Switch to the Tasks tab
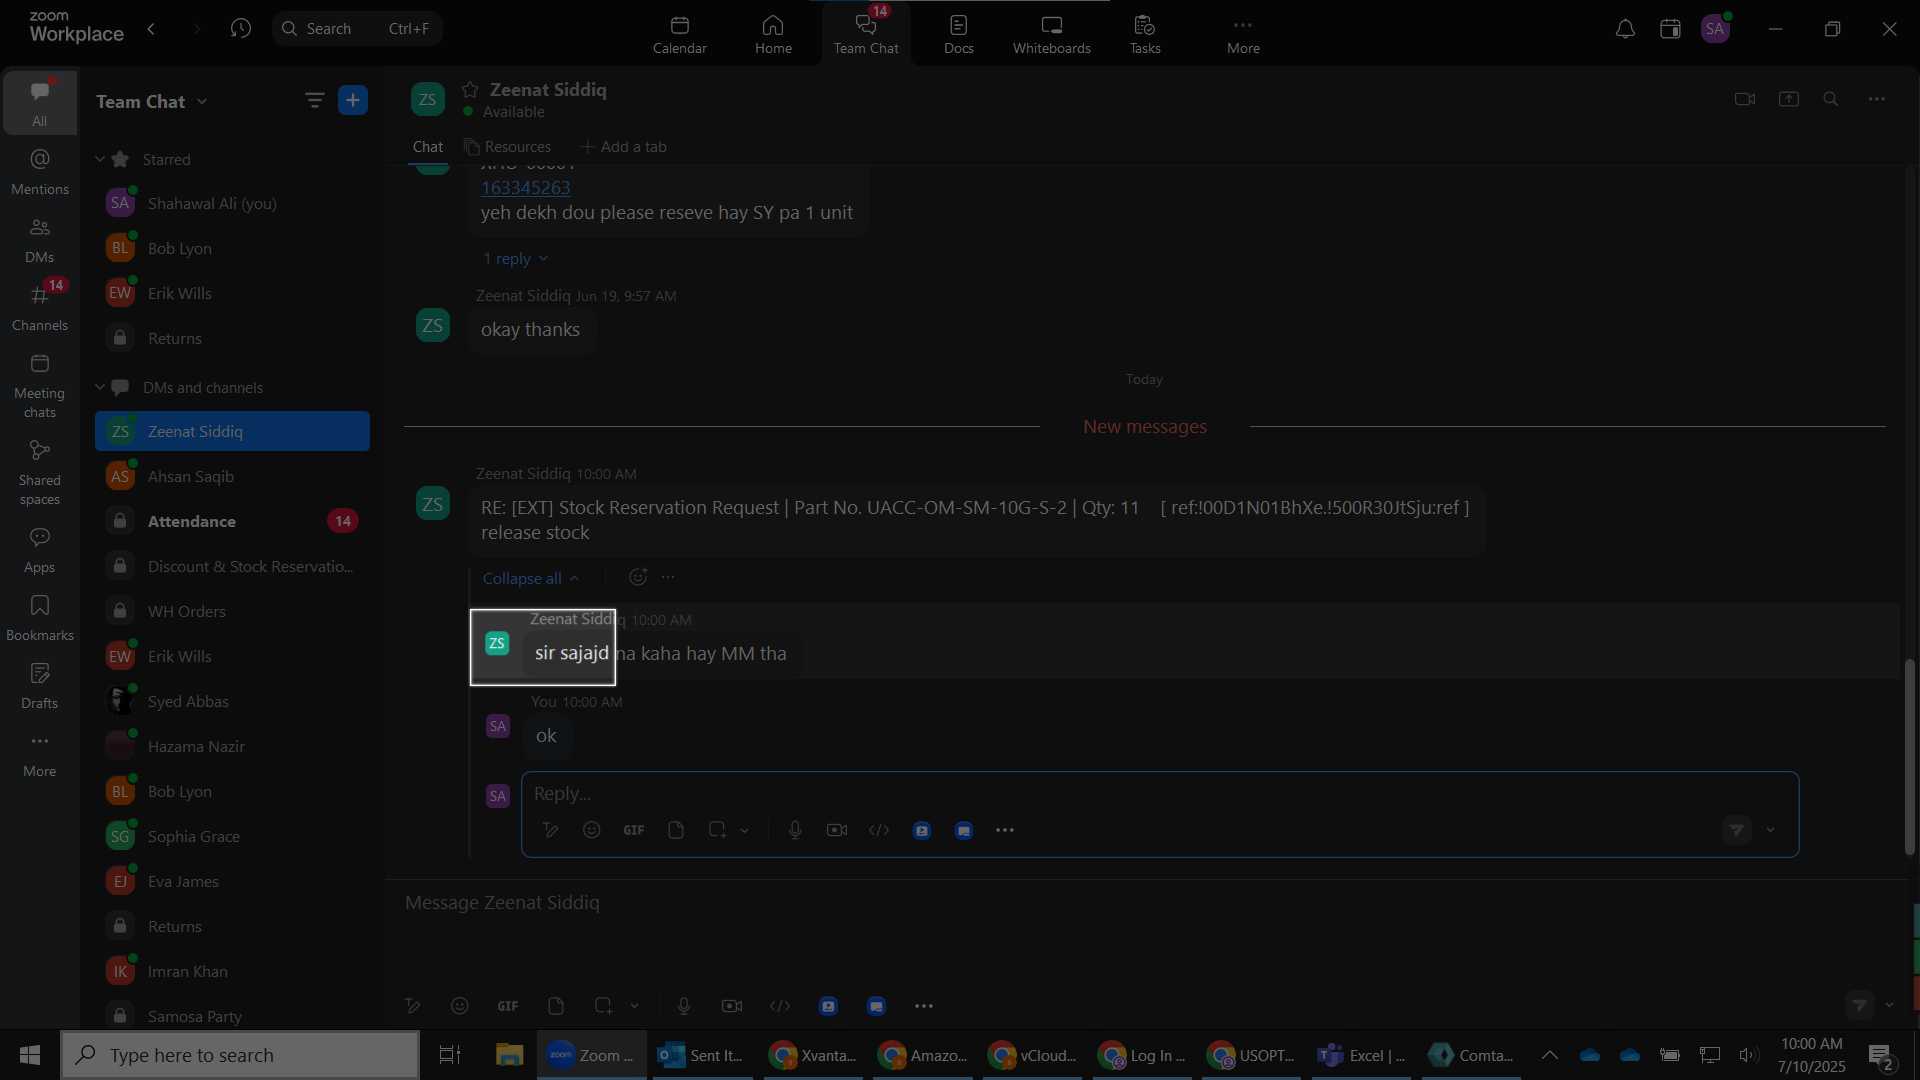Viewport: 1920px width, 1080px height. [x=1145, y=34]
